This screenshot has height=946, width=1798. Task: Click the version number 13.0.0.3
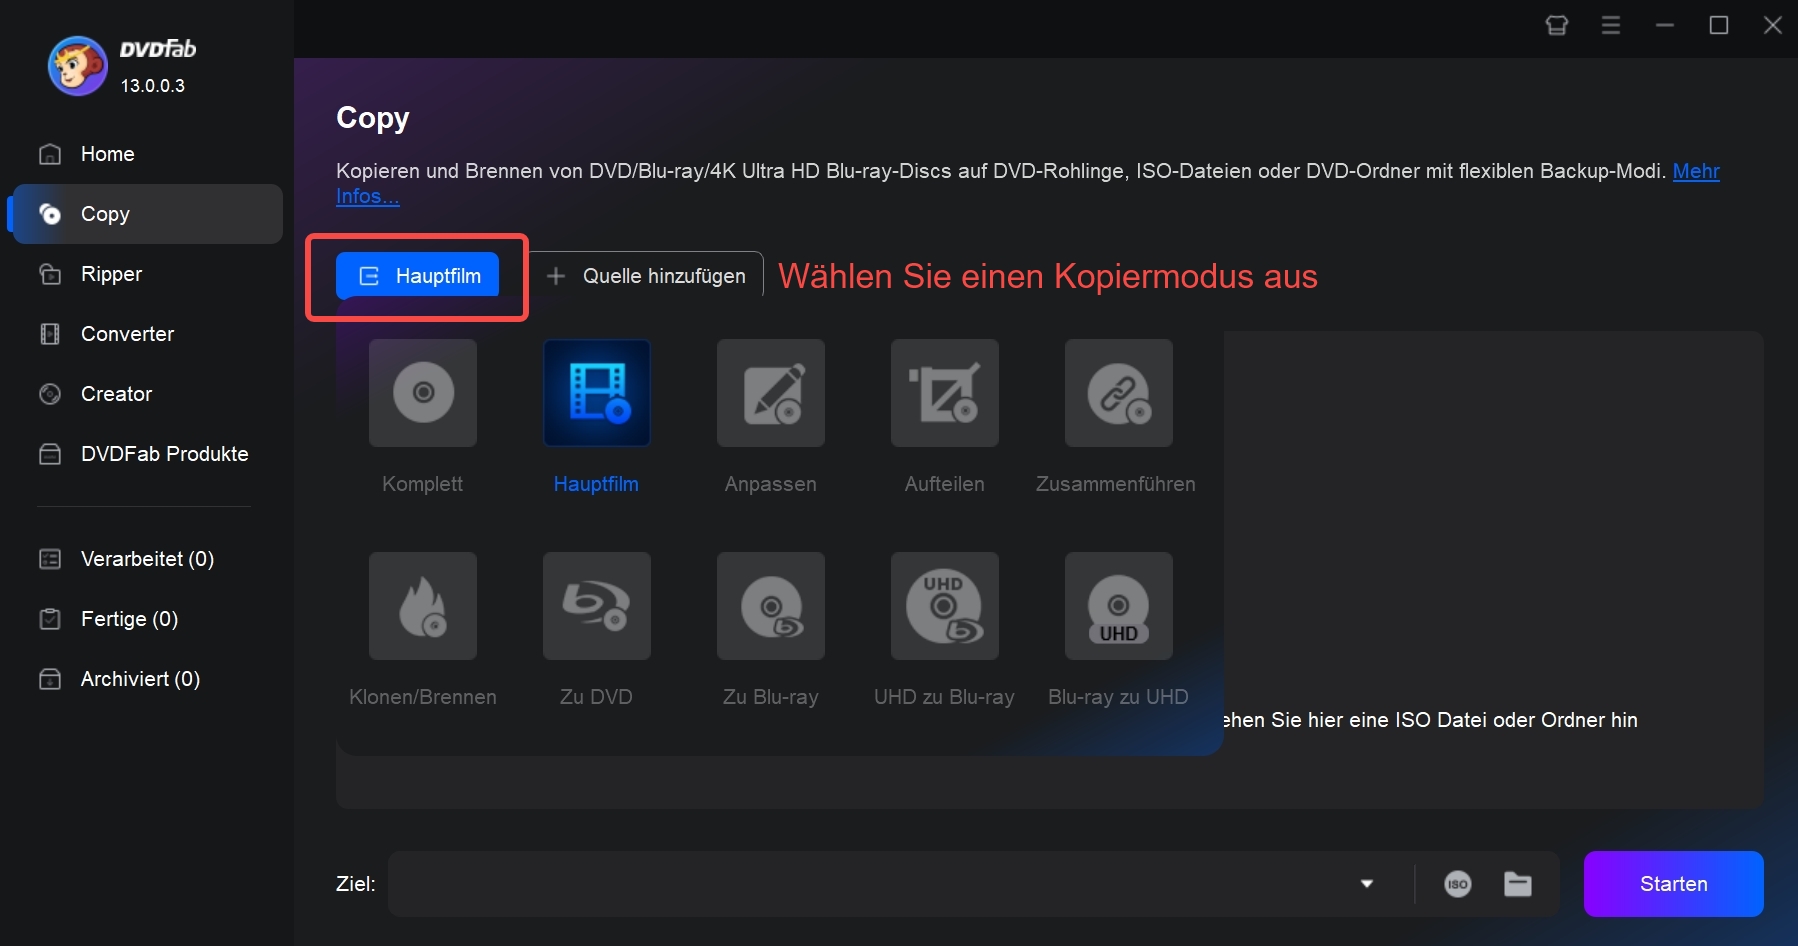tap(153, 86)
